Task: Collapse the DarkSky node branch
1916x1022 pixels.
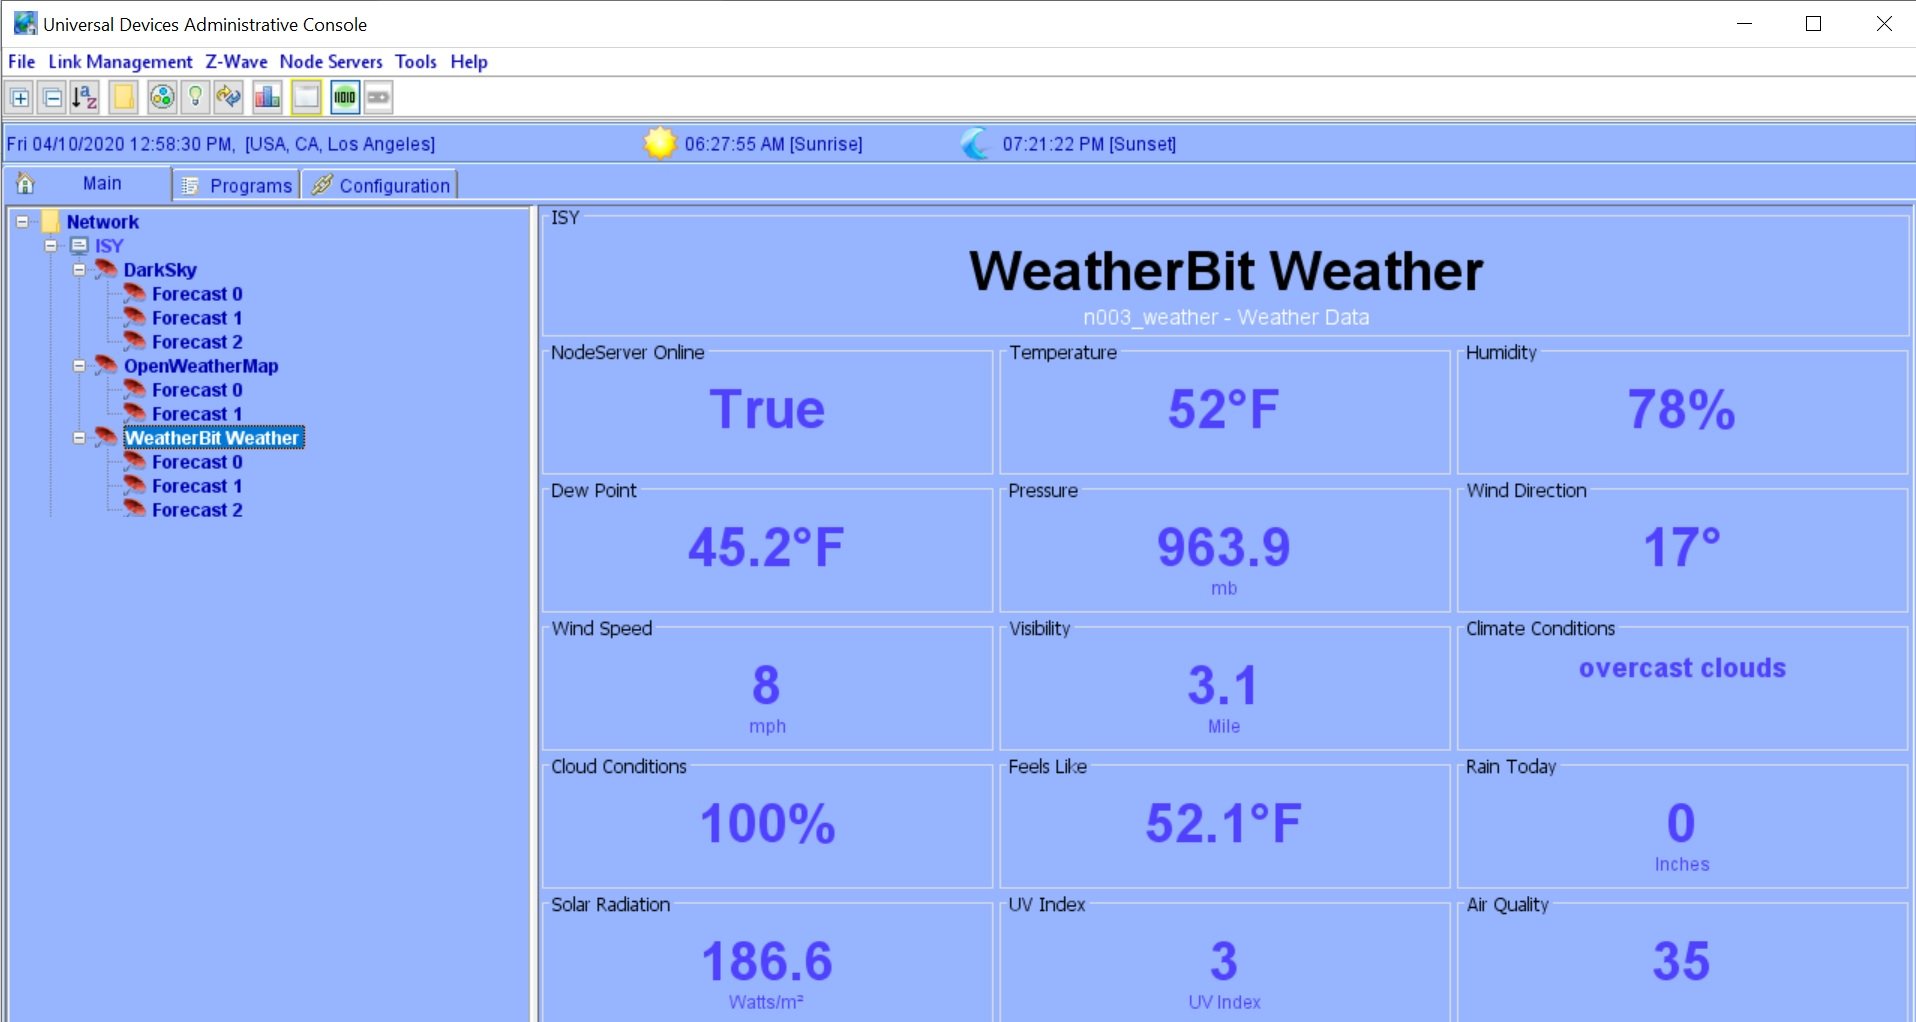Action: click(x=80, y=269)
